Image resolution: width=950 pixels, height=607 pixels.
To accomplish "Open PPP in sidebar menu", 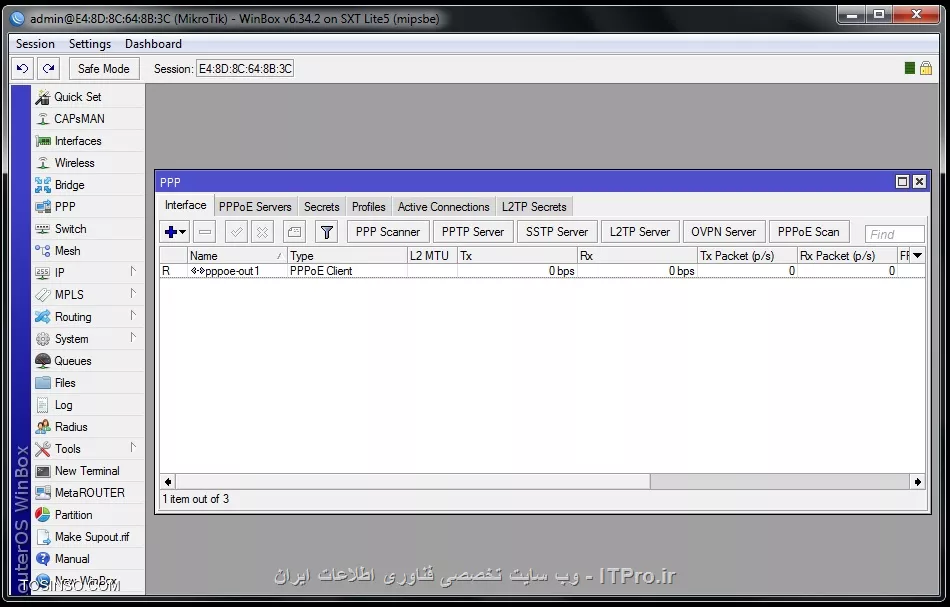I will click(x=88, y=207).
